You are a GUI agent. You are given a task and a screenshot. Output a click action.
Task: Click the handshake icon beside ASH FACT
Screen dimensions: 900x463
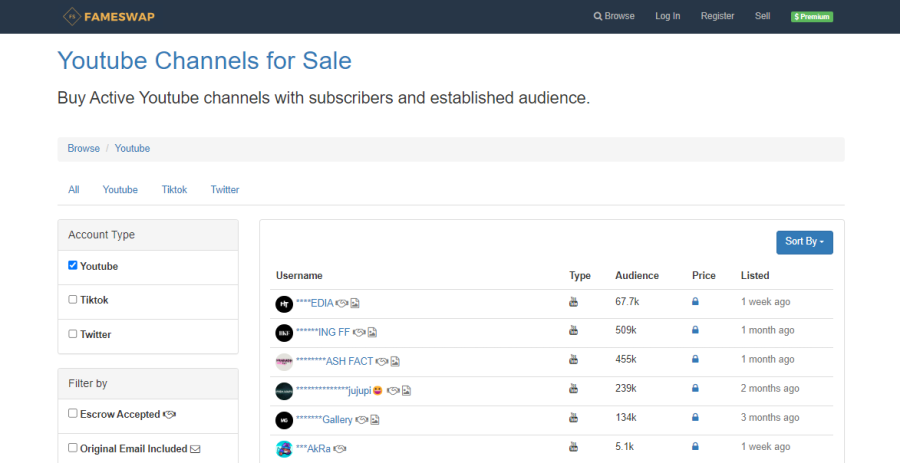click(x=382, y=362)
